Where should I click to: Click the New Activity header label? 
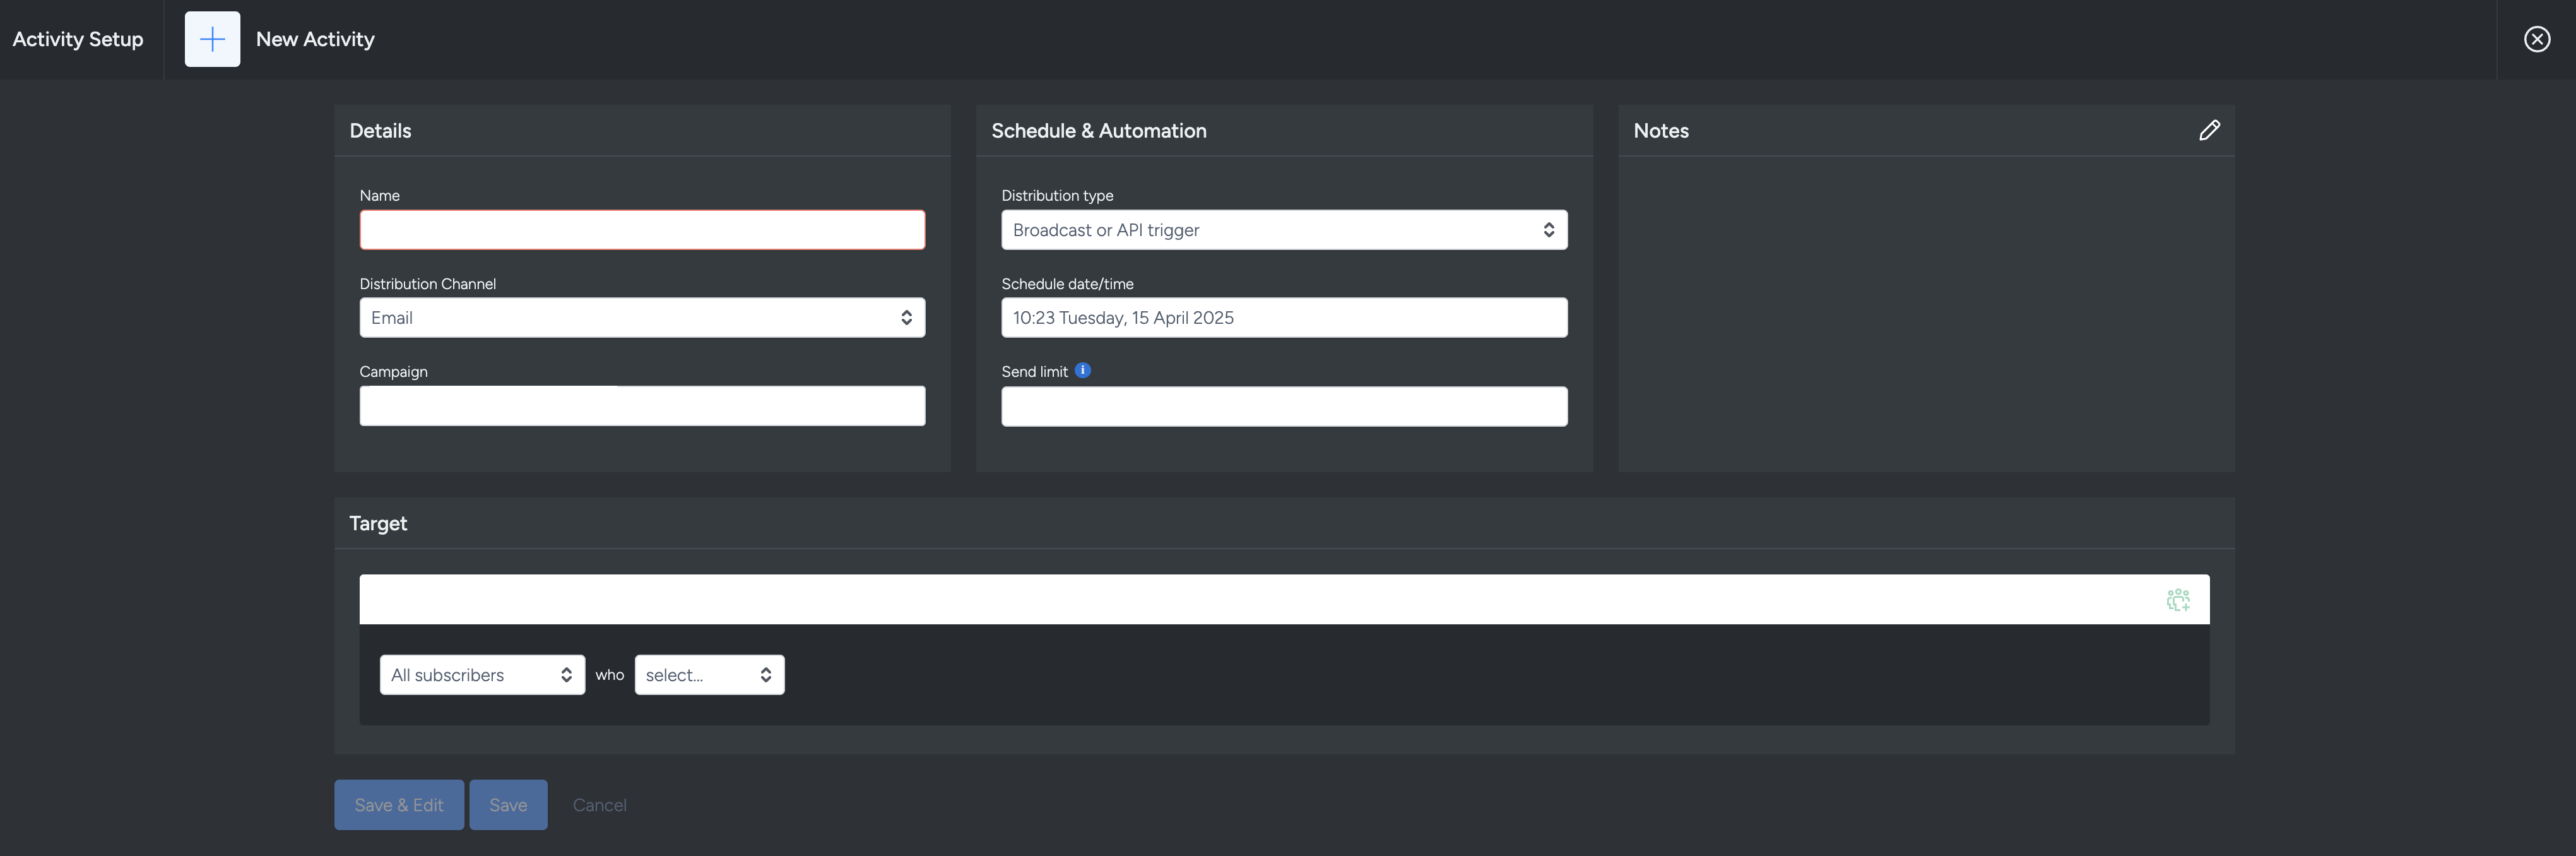(315, 39)
